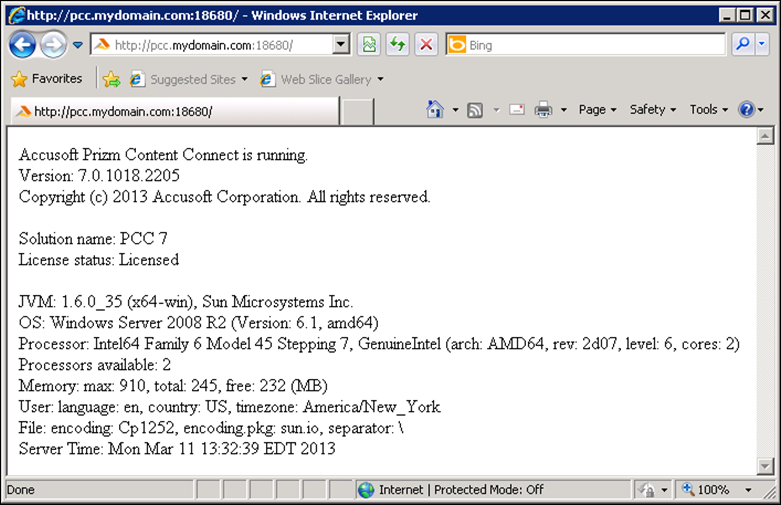Open search provider dropdown arrow
Viewport: 781px width, 505px height.
pyautogui.click(x=762, y=44)
